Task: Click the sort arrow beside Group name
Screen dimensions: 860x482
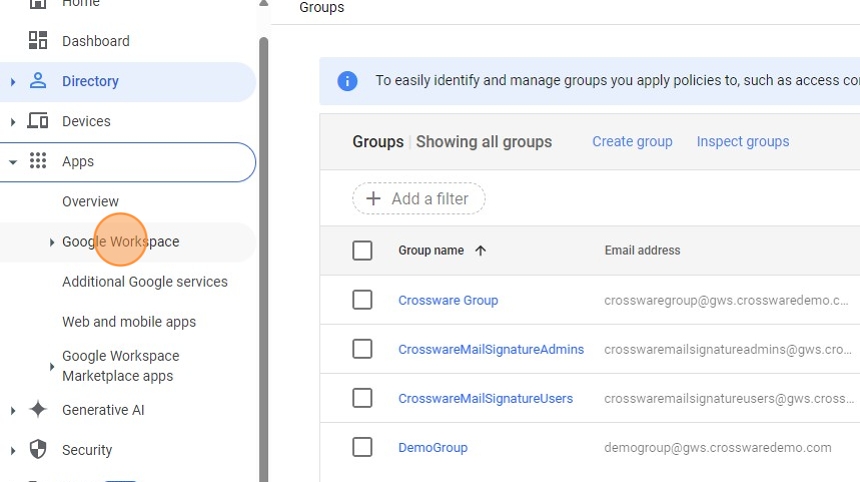Action: click(480, 251)
